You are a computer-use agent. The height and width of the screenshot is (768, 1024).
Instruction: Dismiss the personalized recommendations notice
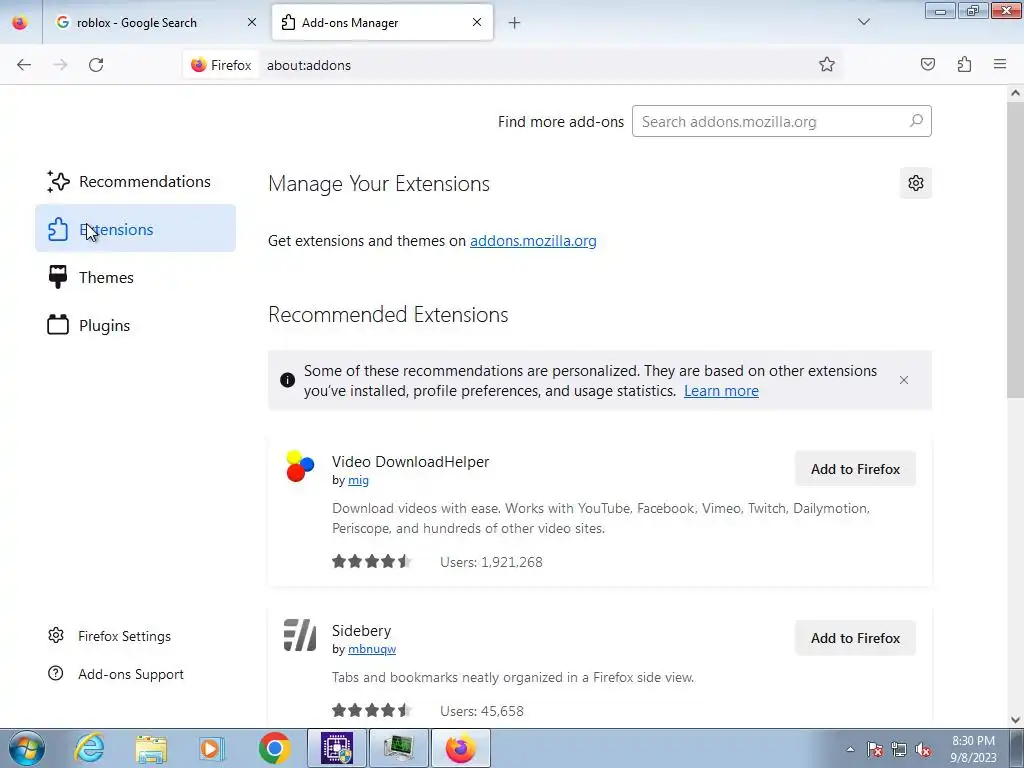[x=904, y=380]
